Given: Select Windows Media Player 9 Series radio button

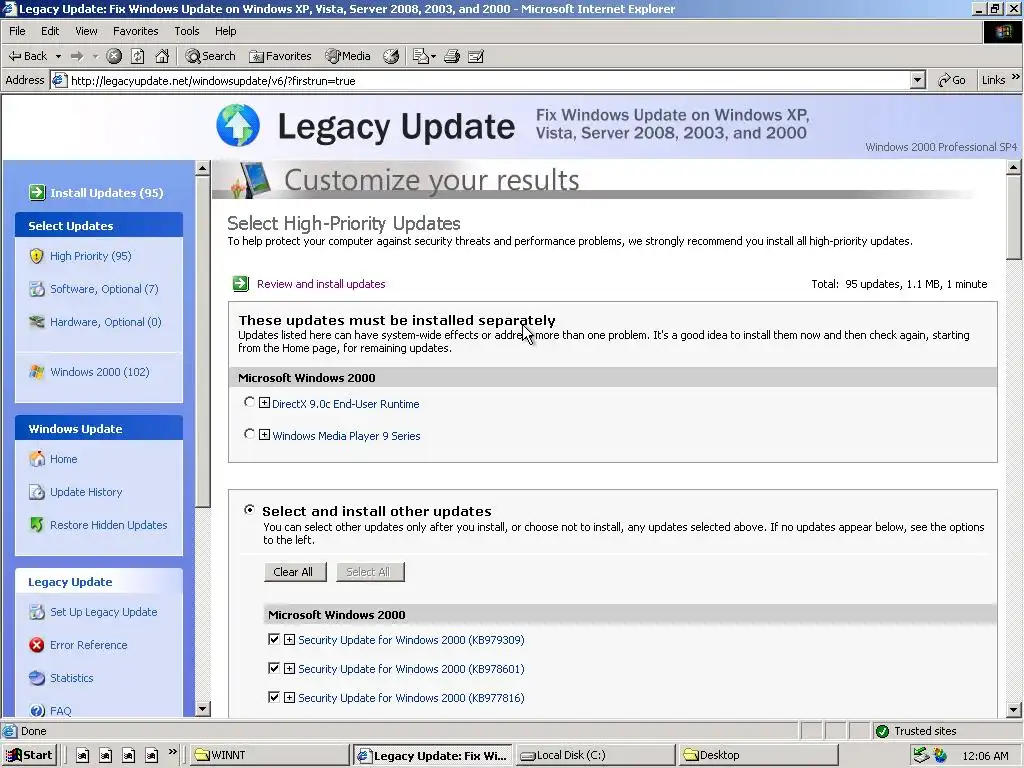Looking at the screenshot, I should [x=249, y=434].
